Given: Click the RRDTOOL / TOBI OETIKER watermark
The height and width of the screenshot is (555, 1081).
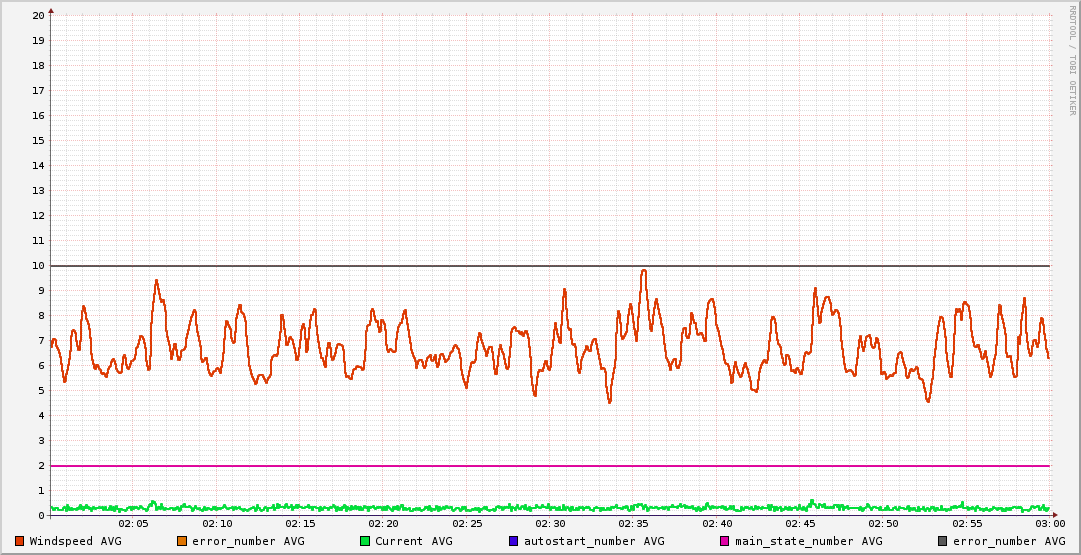Looking at the screenshot, I should click(x=1072, y=60).
